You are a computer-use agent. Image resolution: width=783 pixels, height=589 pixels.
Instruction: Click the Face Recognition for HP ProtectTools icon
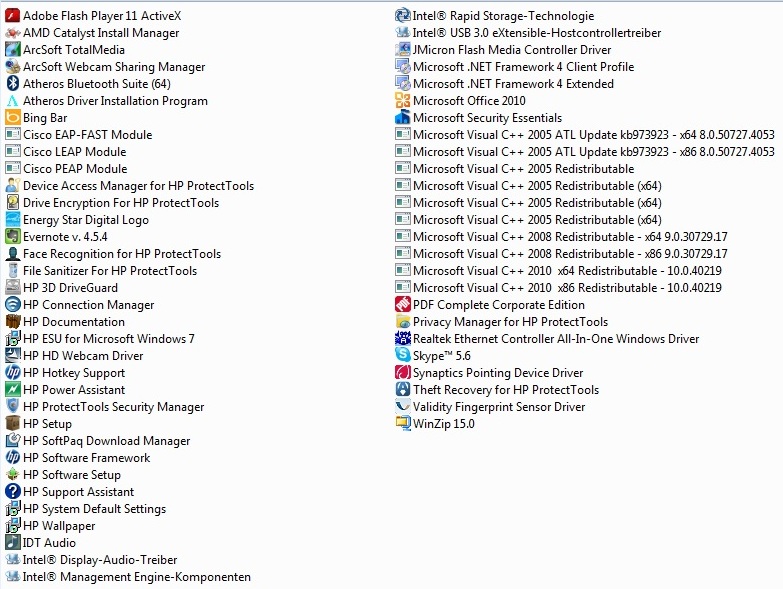pyautogui.click(x=12, y=254)
